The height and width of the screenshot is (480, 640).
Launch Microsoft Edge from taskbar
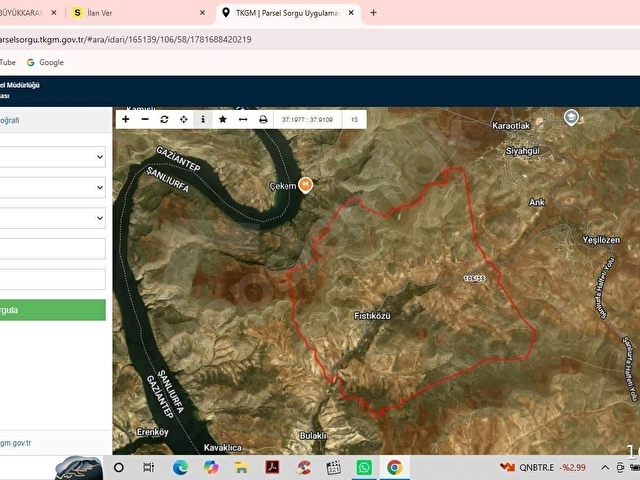pos(180,467)
